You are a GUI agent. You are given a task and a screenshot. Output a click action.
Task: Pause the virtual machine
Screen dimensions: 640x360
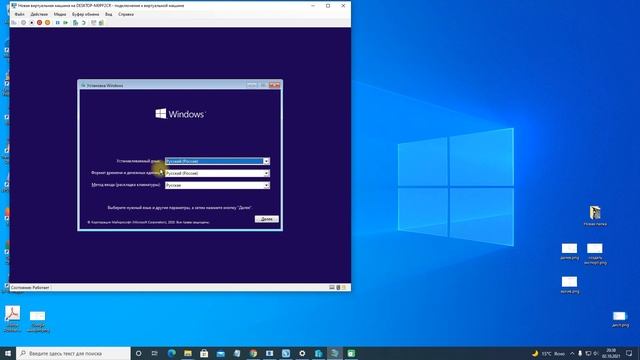point(58,23)
